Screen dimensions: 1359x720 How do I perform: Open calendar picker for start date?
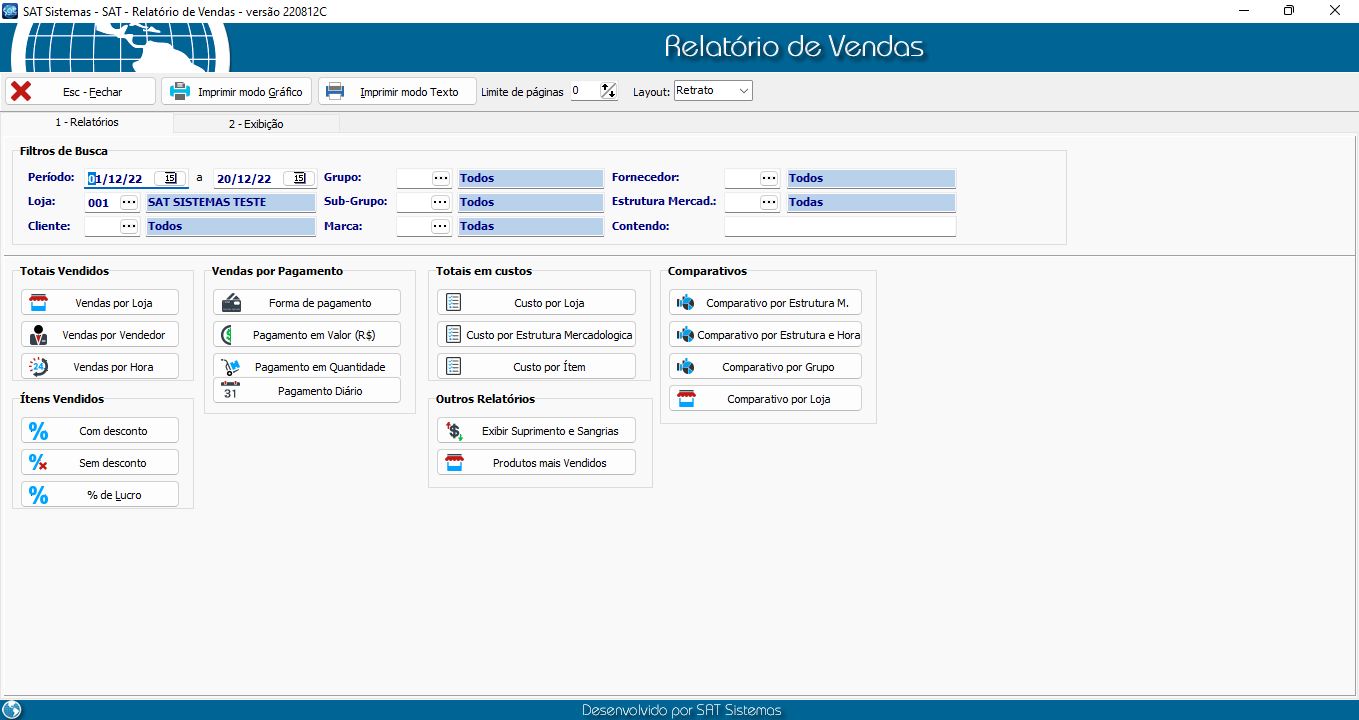[x=171, y=178]
